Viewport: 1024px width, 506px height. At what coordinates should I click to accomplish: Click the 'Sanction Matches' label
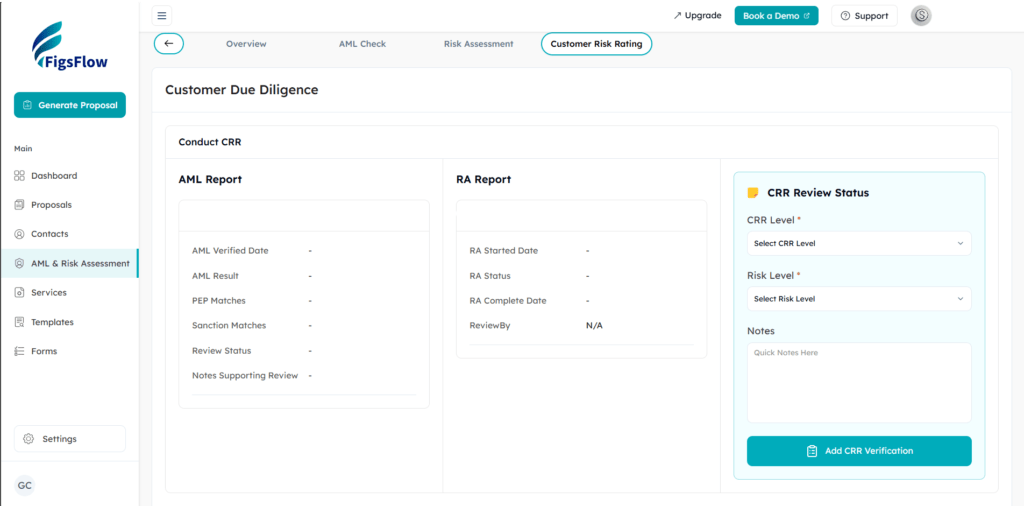pos(229,325)
